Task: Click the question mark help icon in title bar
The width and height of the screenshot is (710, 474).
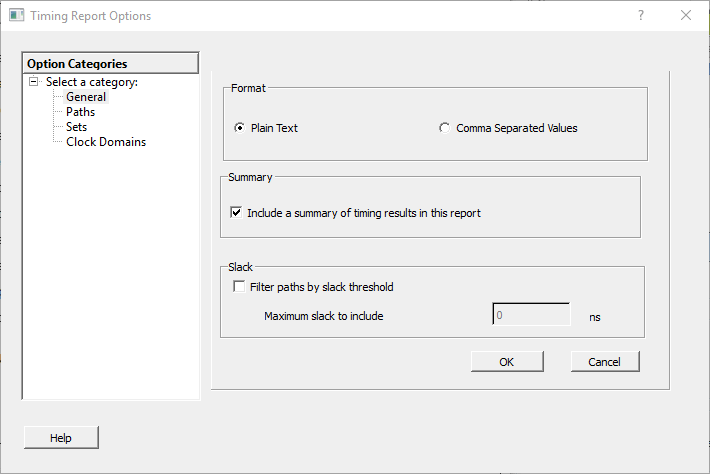Action: (x=641, y=16)
